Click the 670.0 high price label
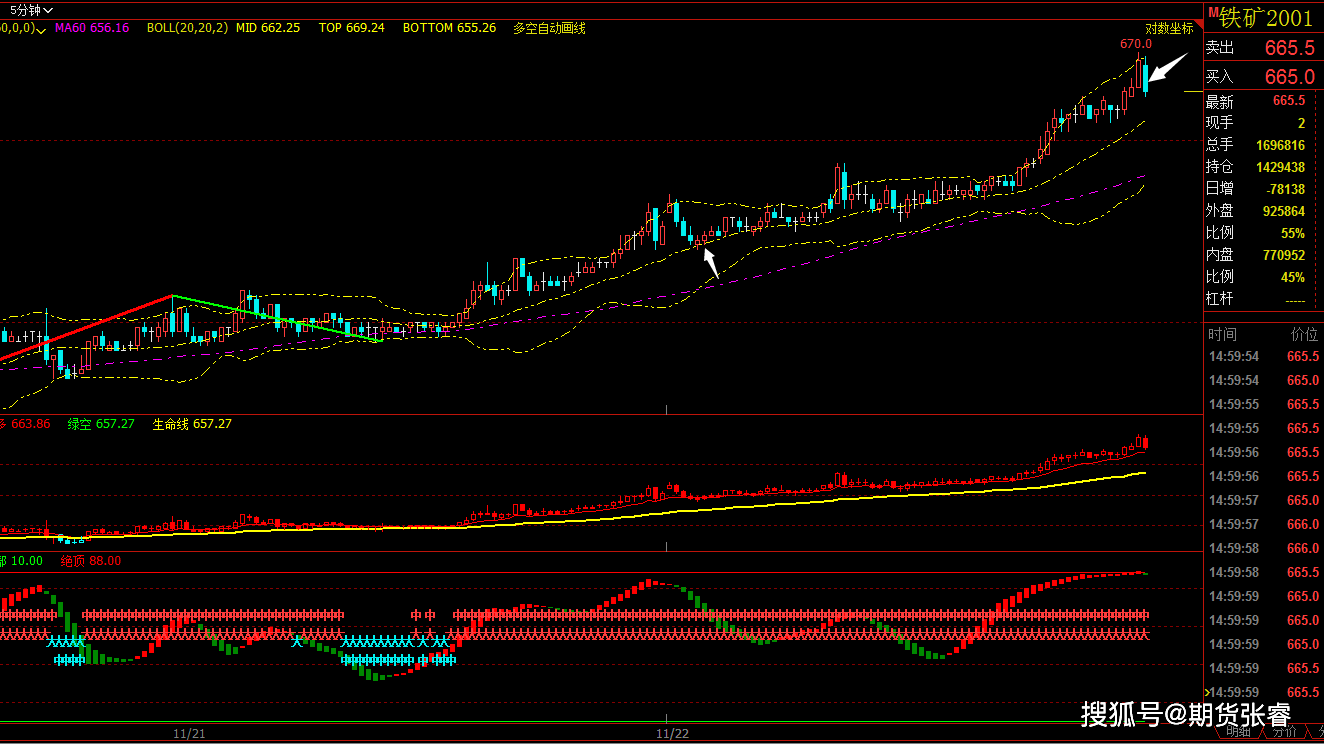The height and width of the screenshot is (744, 1324). pyautogui.click(x=1135, y=44)
